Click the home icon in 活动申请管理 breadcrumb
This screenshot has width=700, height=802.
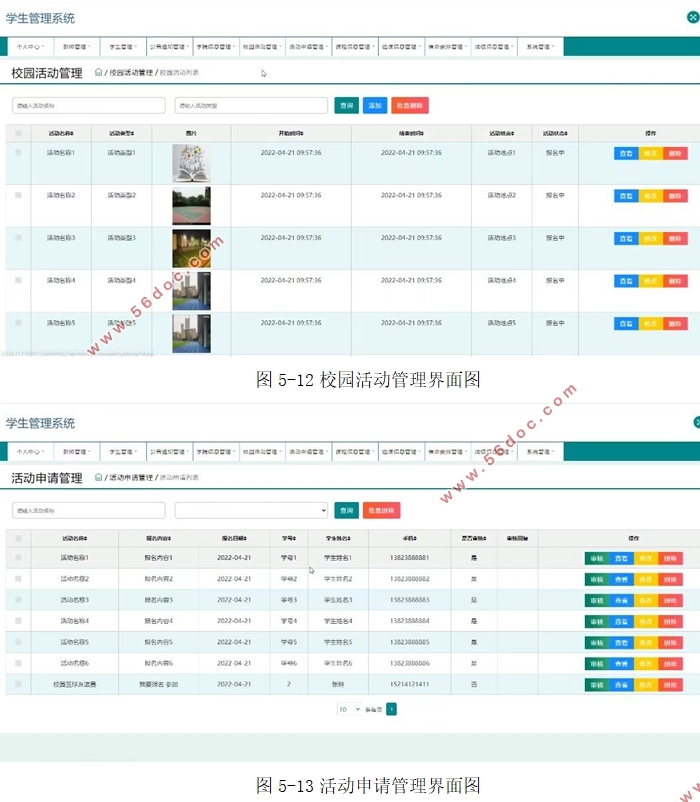click(98, 477)
